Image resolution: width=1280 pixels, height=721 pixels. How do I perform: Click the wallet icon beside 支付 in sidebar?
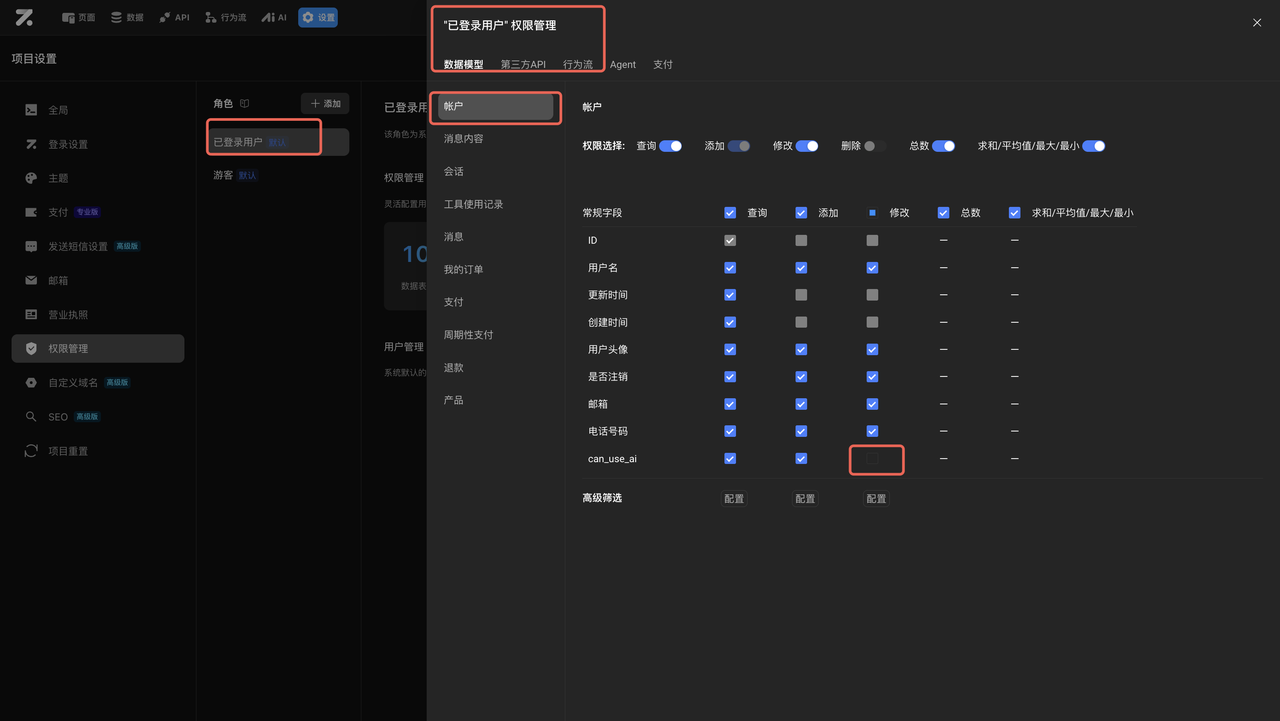31,212
